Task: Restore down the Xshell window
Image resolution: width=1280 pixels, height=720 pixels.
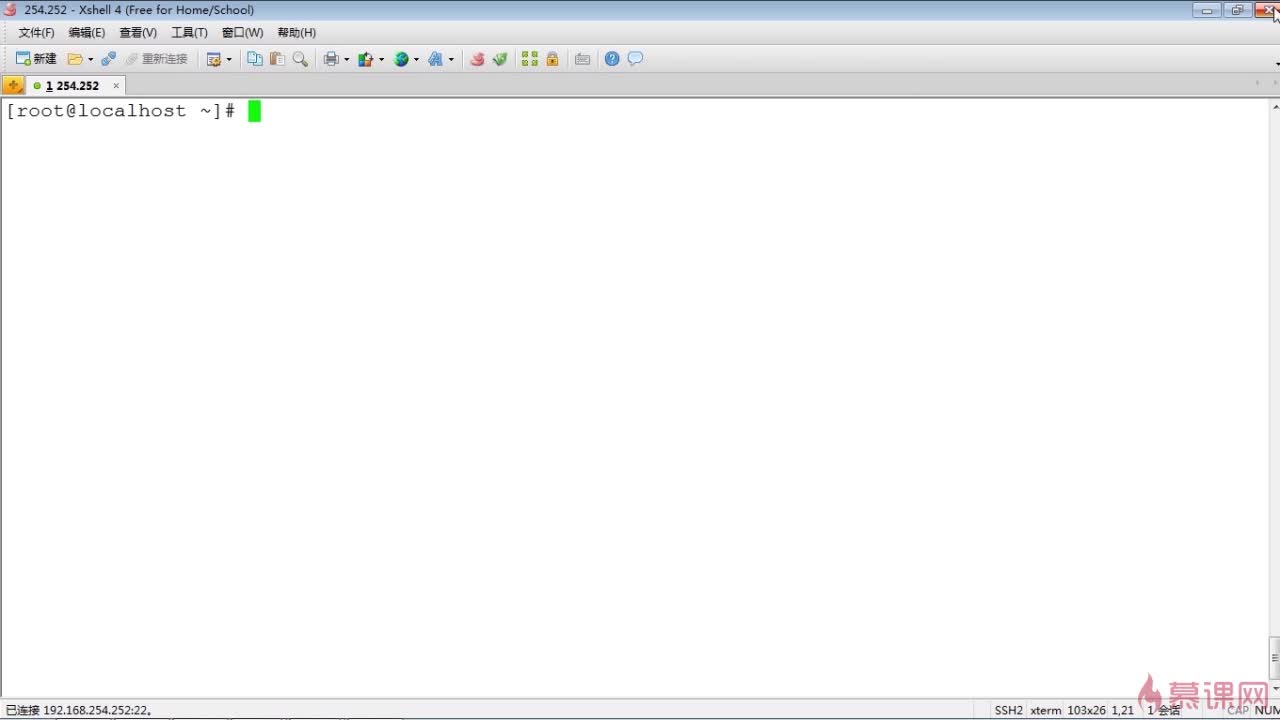Action: 1237,10
